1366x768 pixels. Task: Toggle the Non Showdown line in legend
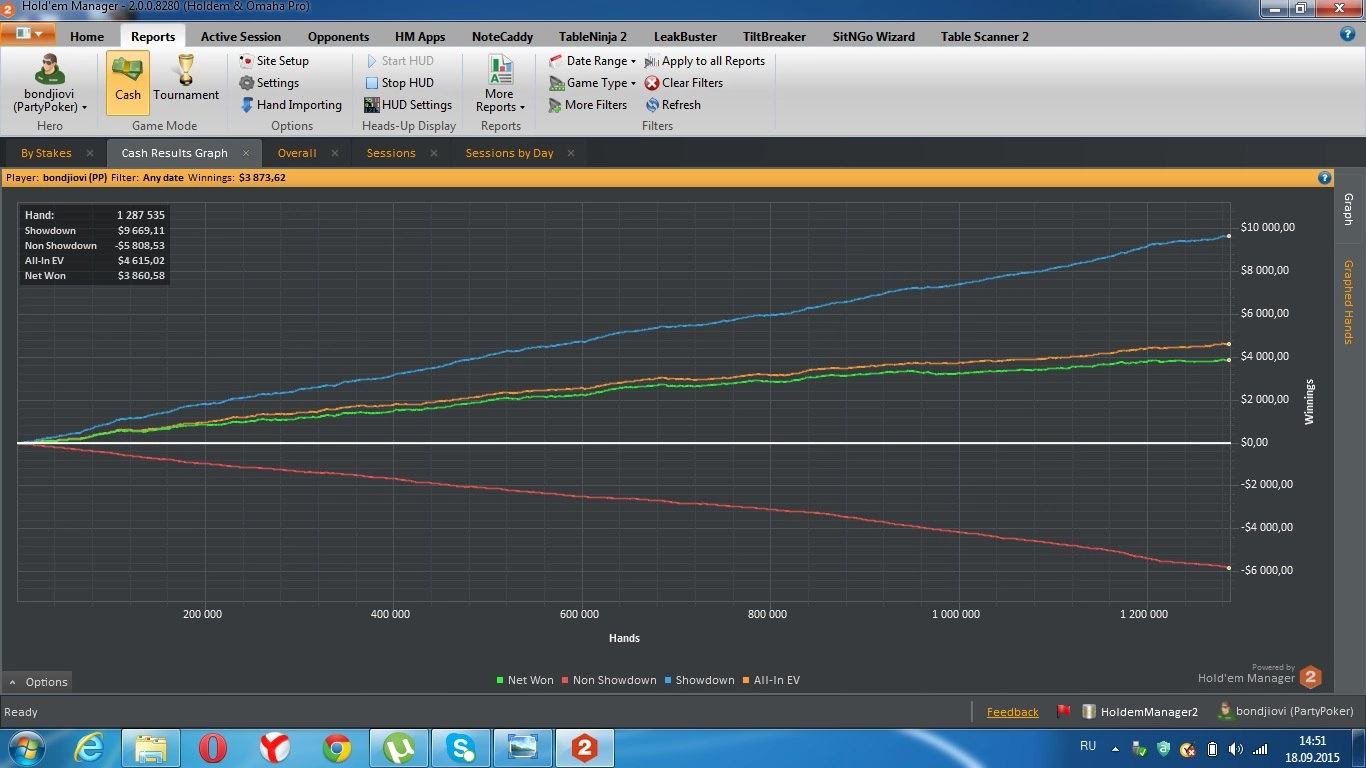point(609,680)
